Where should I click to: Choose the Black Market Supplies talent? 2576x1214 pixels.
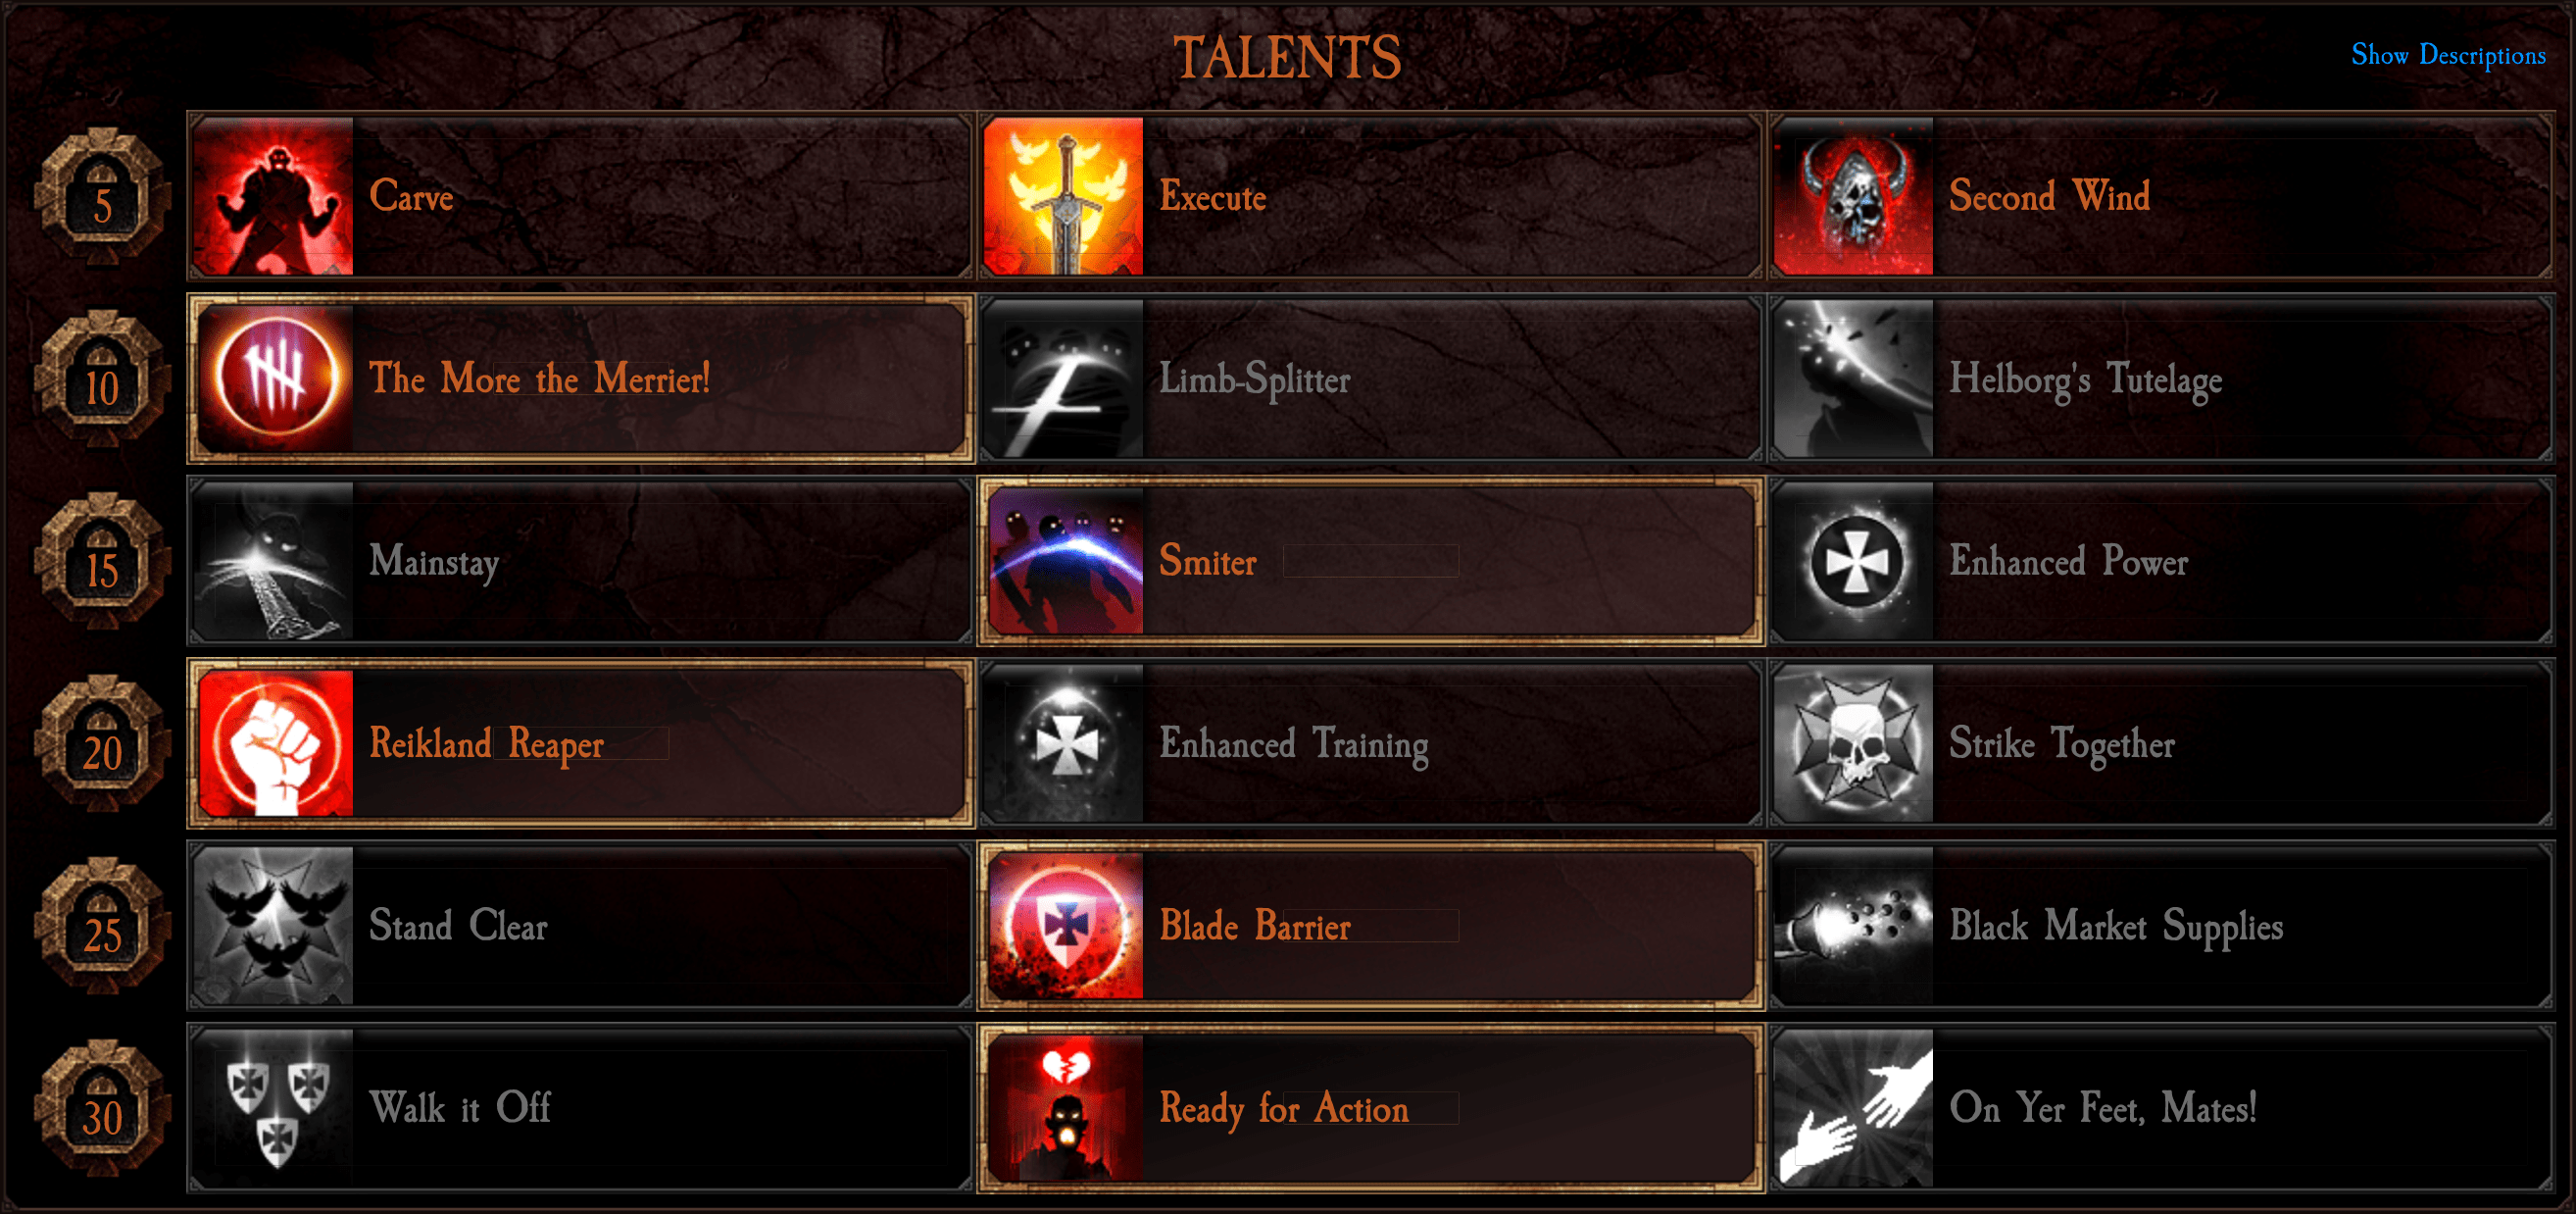(2161, 925)
